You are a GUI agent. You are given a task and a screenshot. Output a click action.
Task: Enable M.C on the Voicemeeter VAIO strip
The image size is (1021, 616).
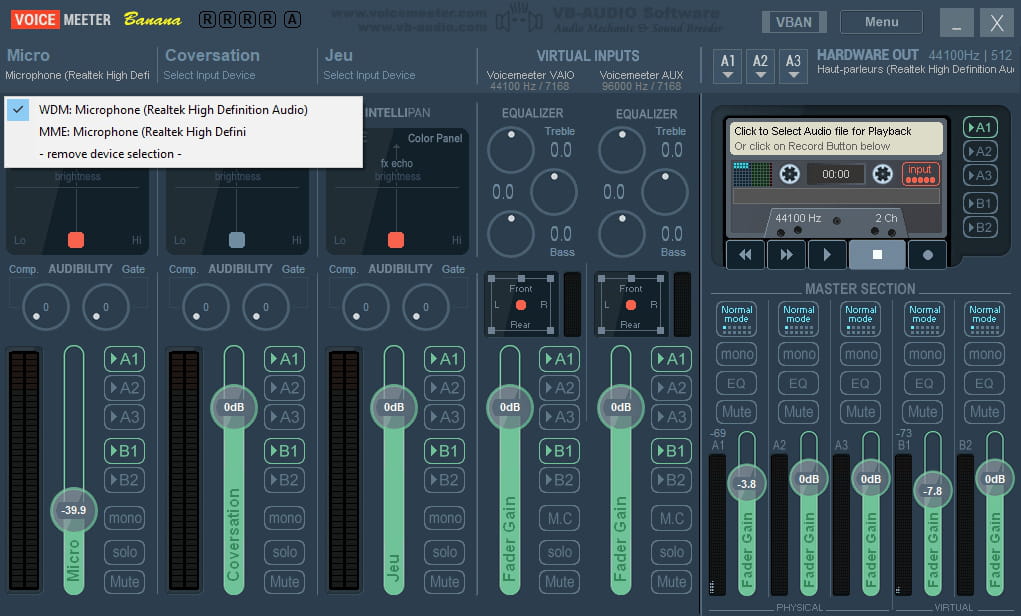pos(559,518)
